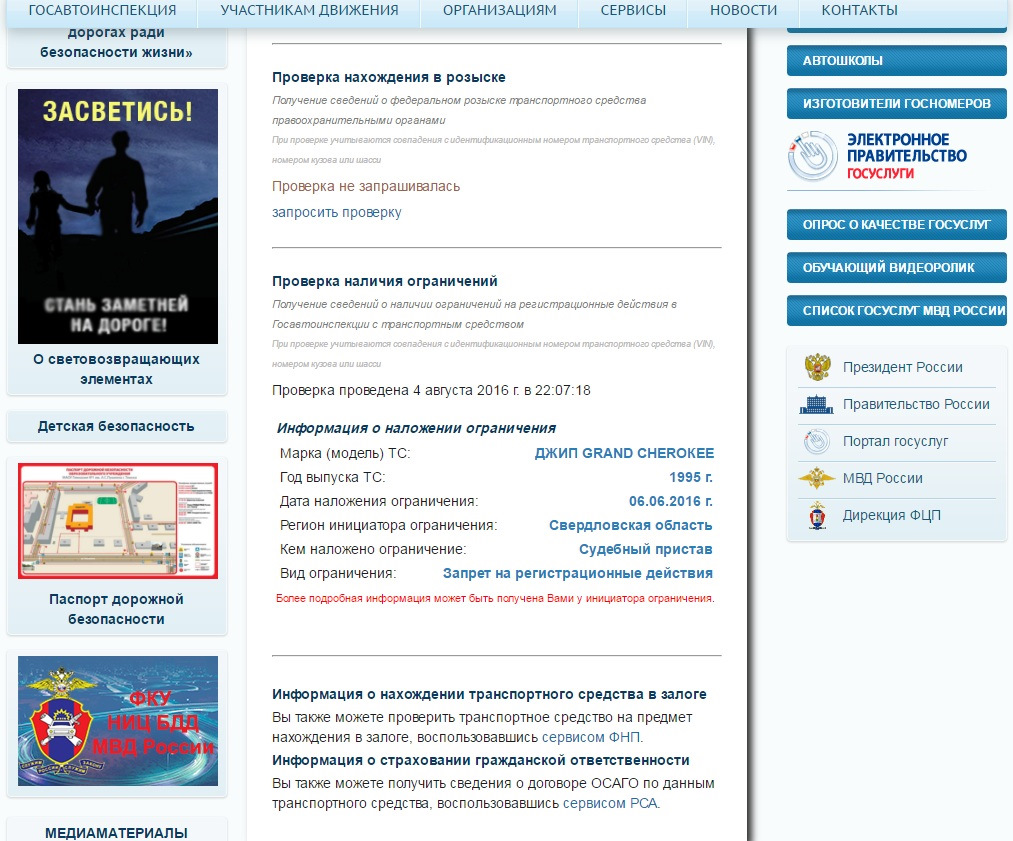Open the Дирекция ФЦП link
The image size is (1013, 841).
point(892,515)
